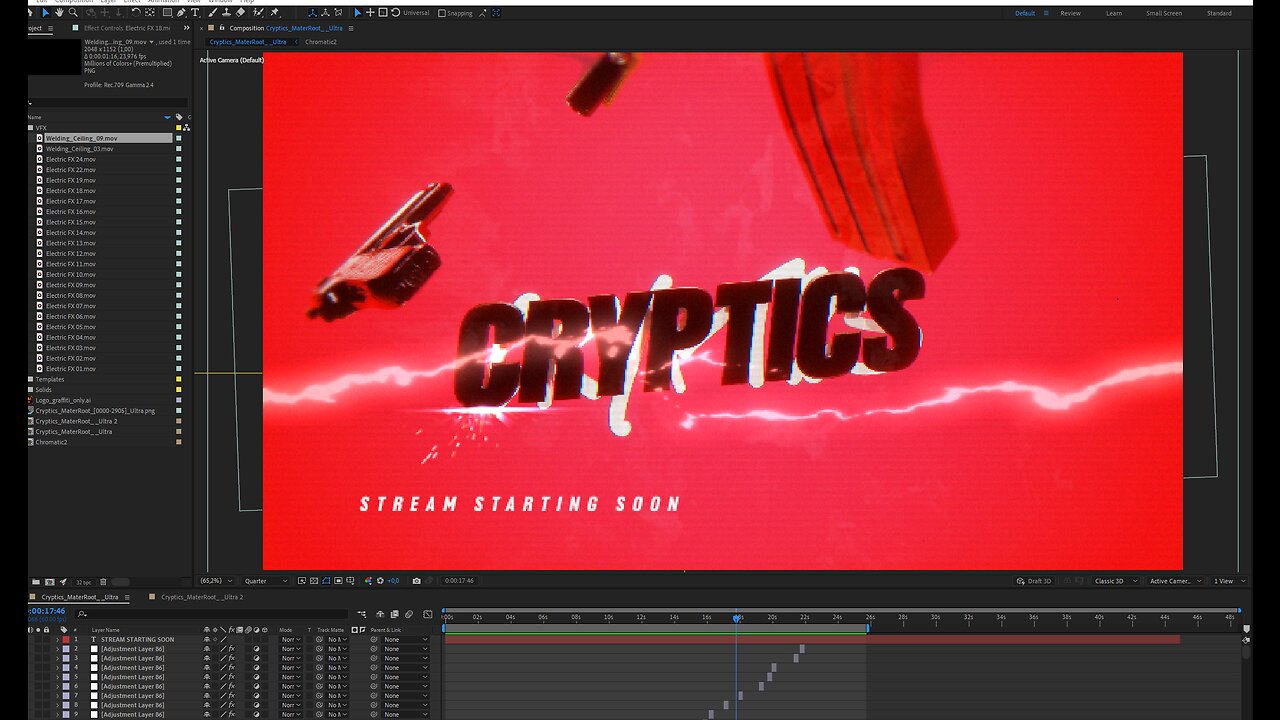Select the Eraser tool
The height and width of the screenshot is (720, 1280).
[240, 13]
